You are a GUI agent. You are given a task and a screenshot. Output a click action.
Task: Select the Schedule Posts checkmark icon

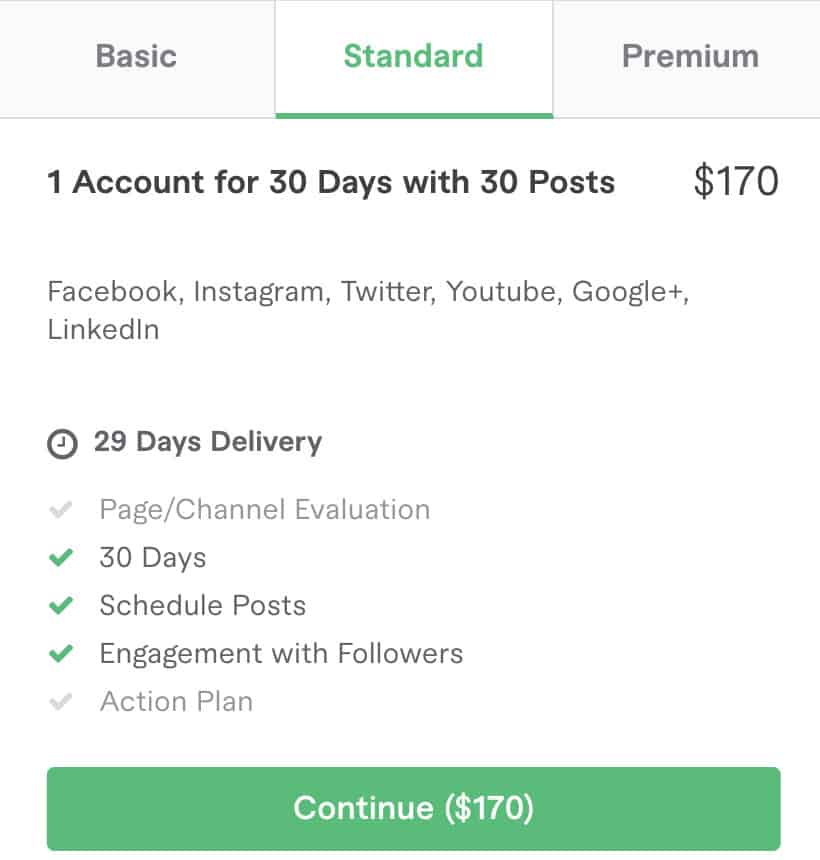coord(62,605)
